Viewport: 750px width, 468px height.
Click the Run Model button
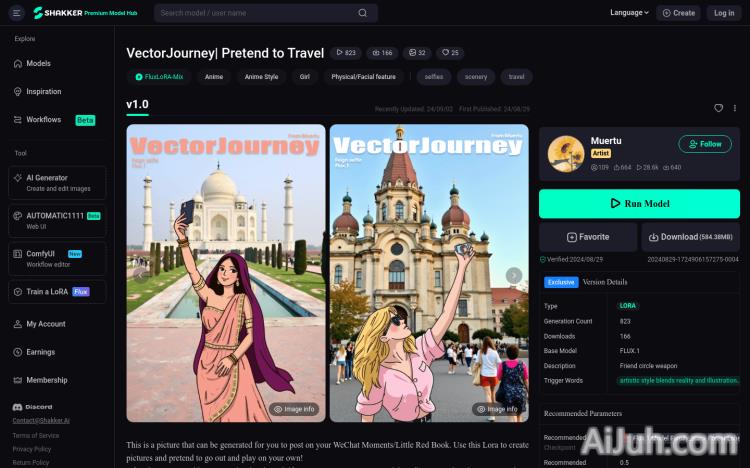pyautogui.click(x=639, y=203)
